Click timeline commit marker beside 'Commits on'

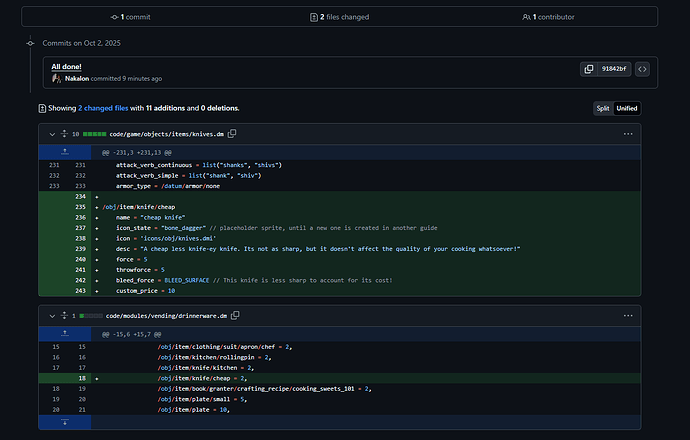[x=30, y=43]
